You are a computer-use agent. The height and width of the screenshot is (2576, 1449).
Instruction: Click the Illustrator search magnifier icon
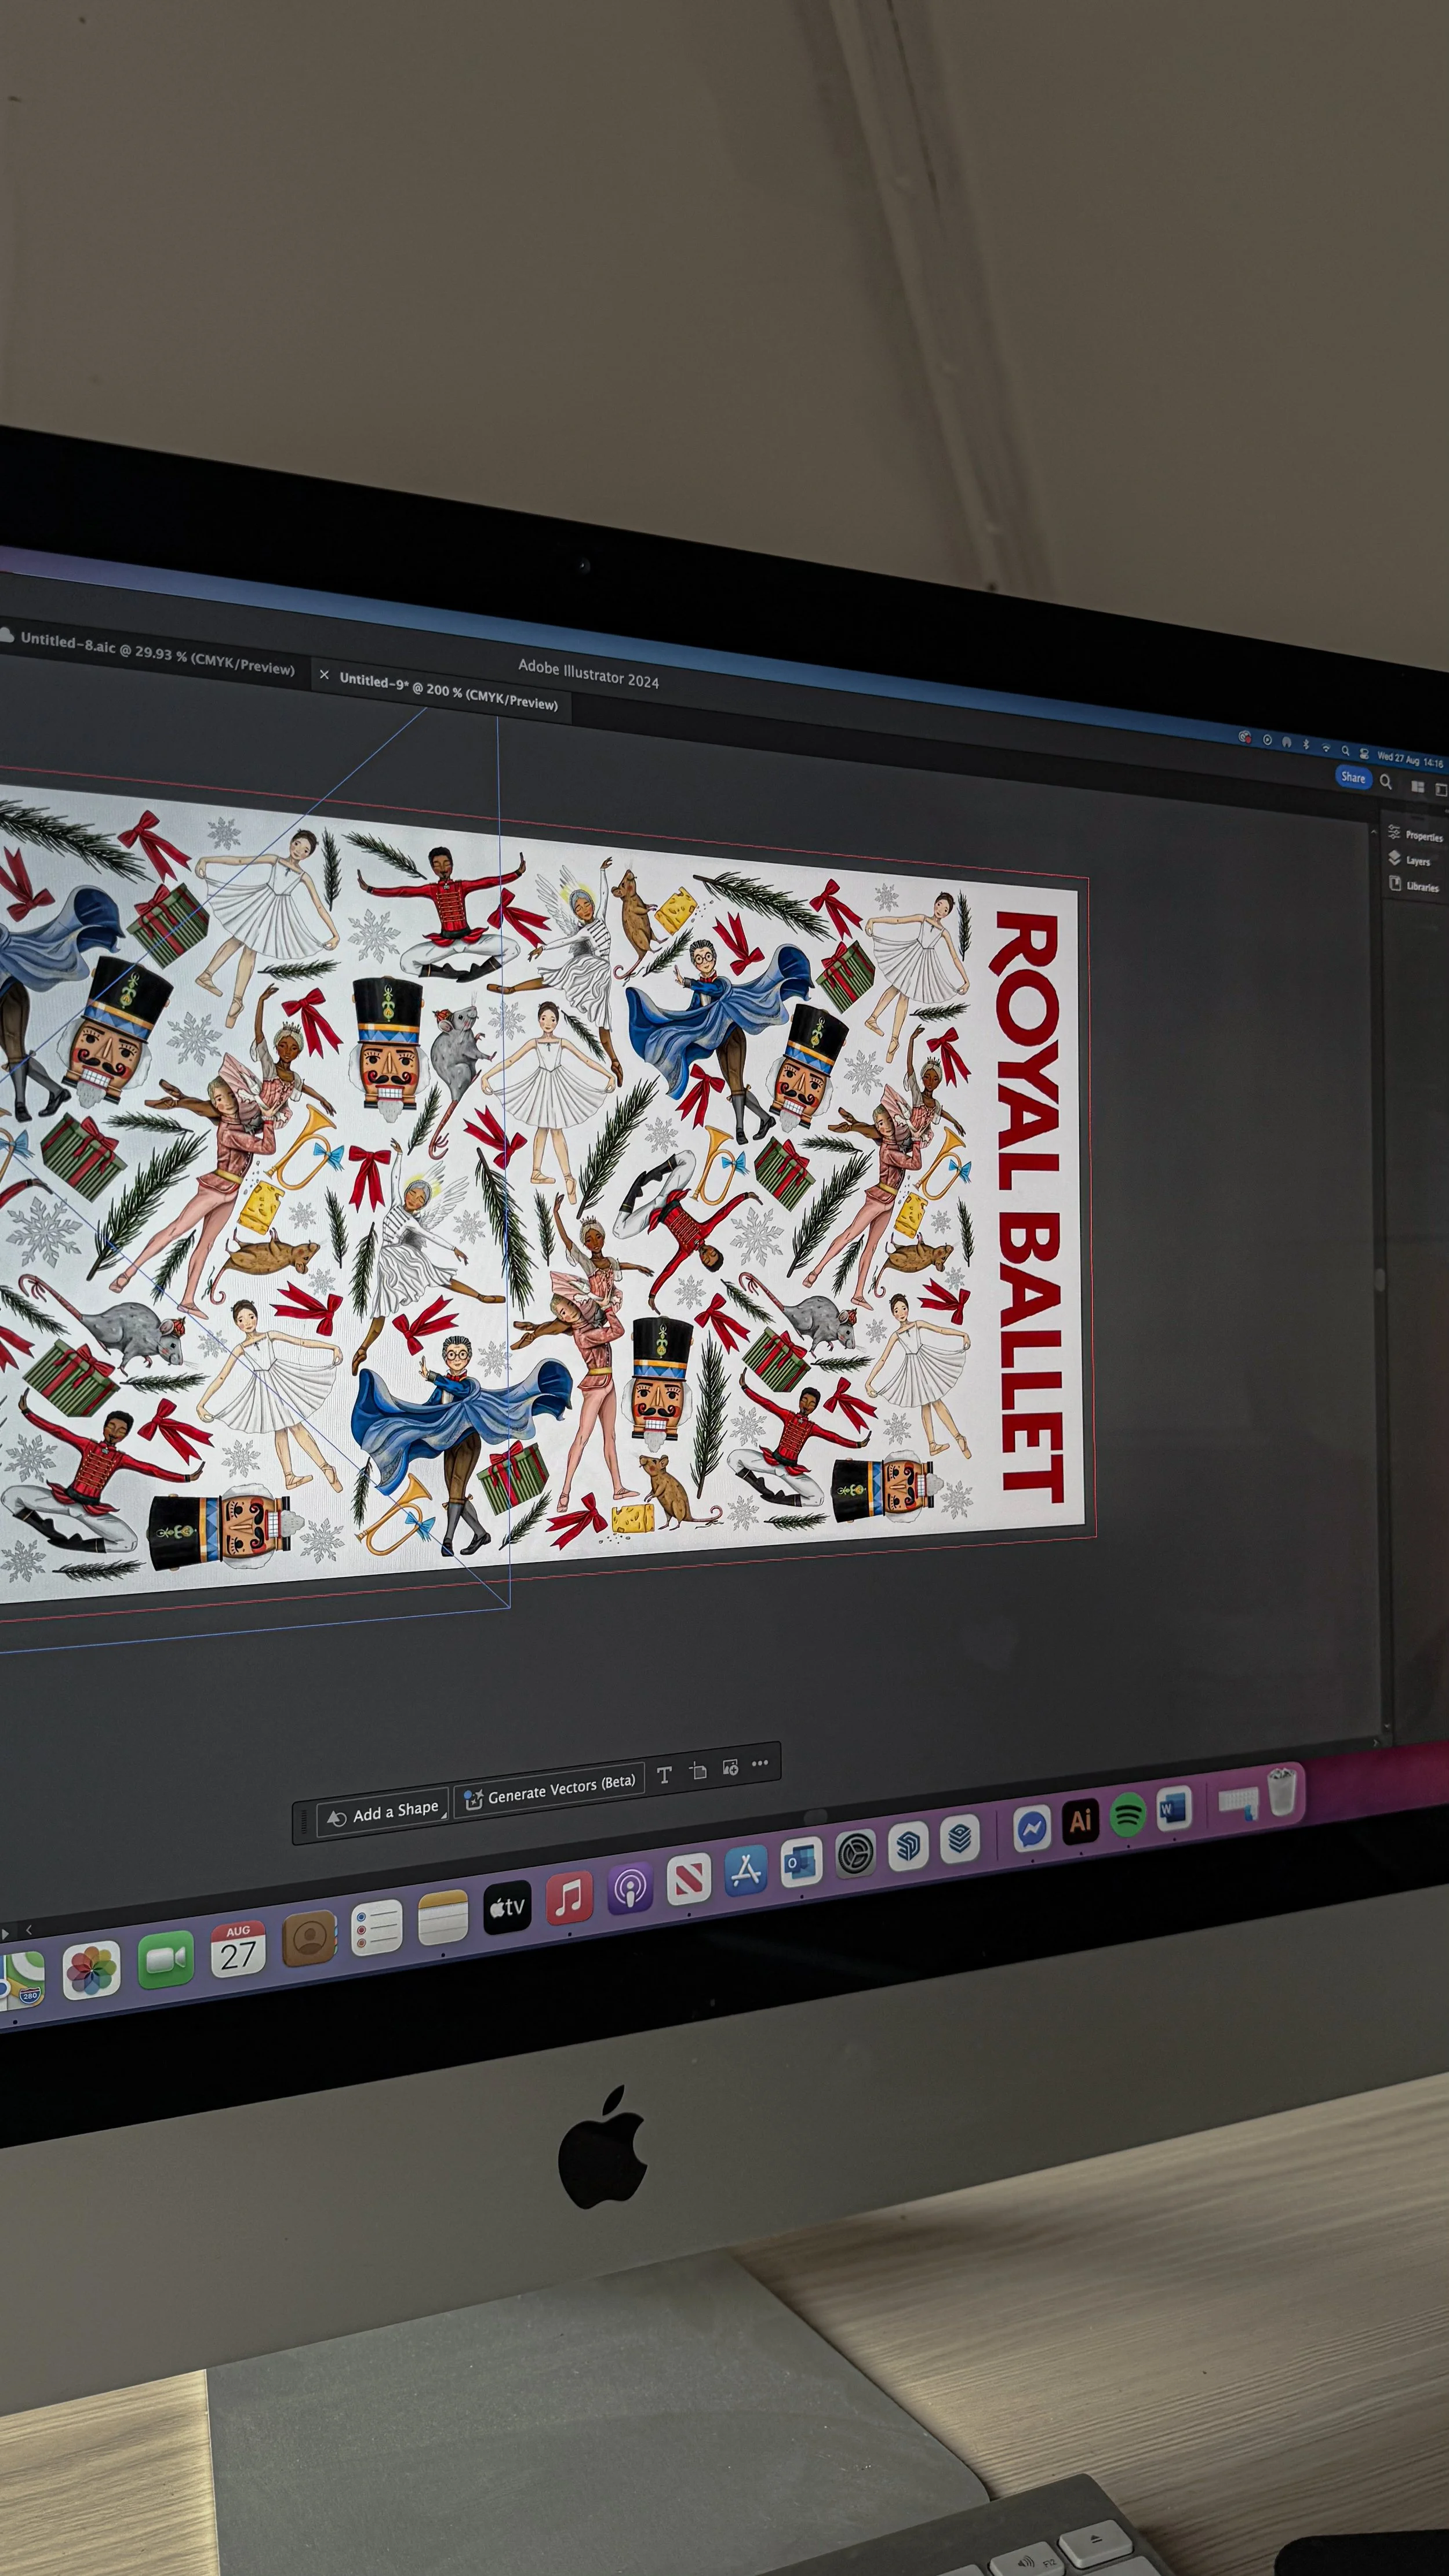(x=1385, y=781)
